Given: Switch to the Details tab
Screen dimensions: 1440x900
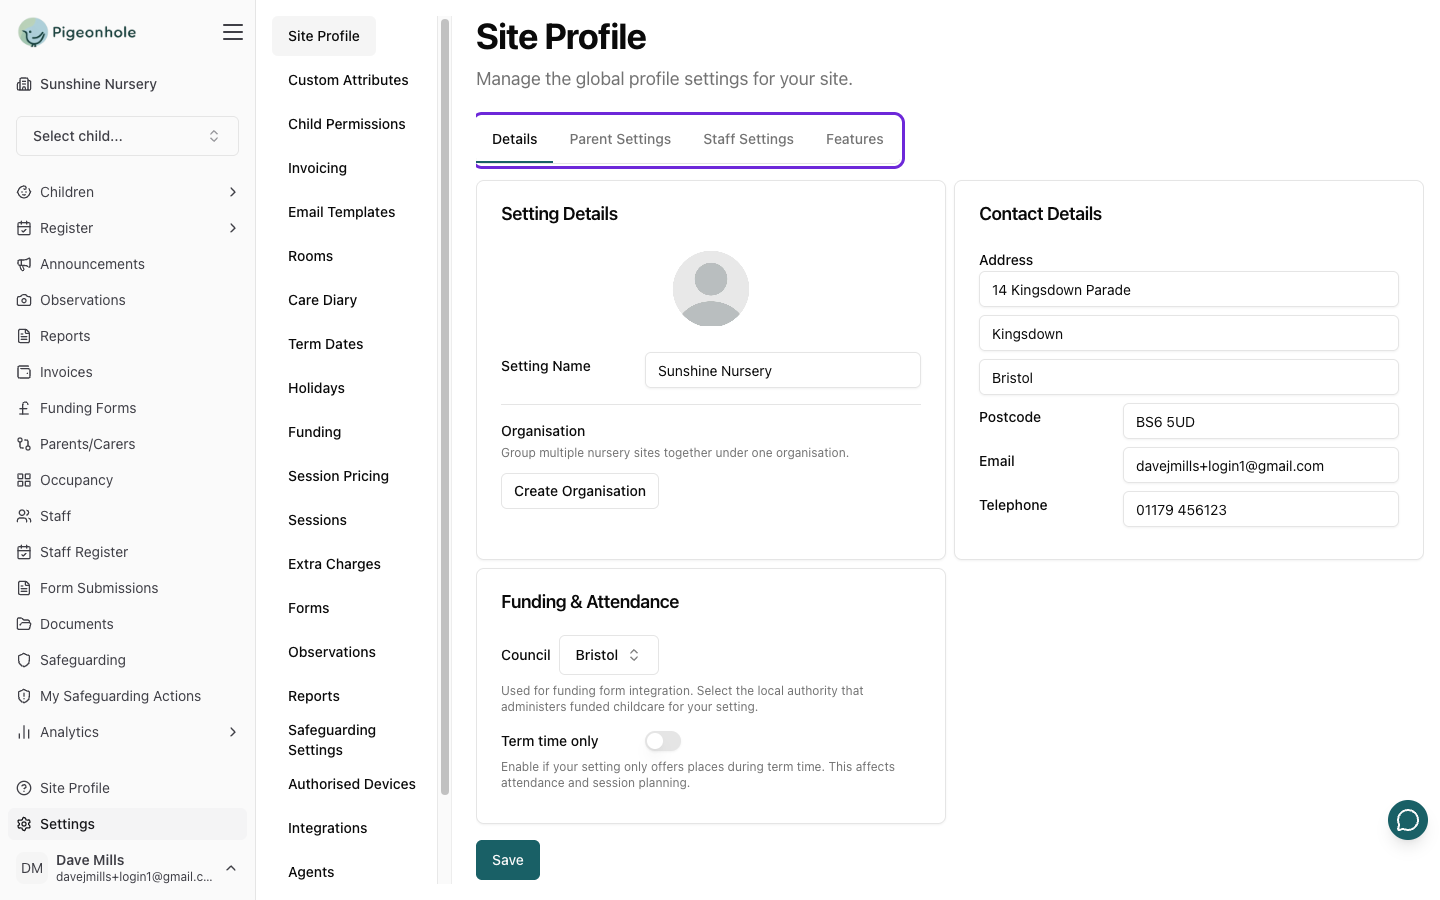Looking at the screenshot, I should [x=515, y=139].
